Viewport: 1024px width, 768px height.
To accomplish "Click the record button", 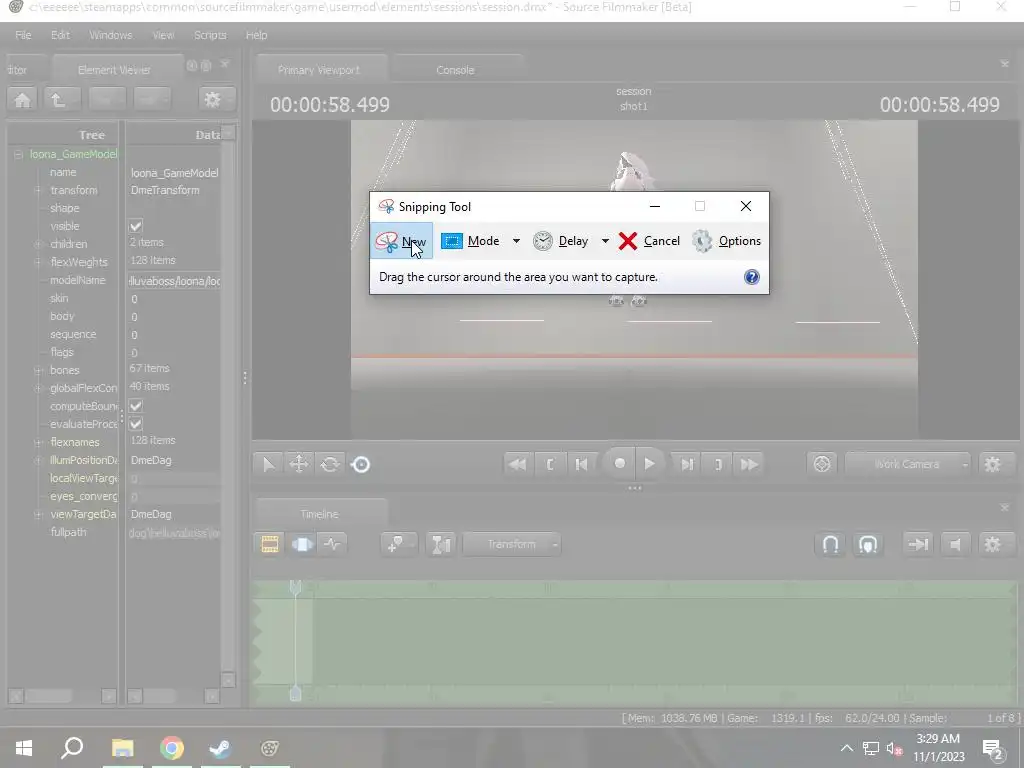I will 619,464.
